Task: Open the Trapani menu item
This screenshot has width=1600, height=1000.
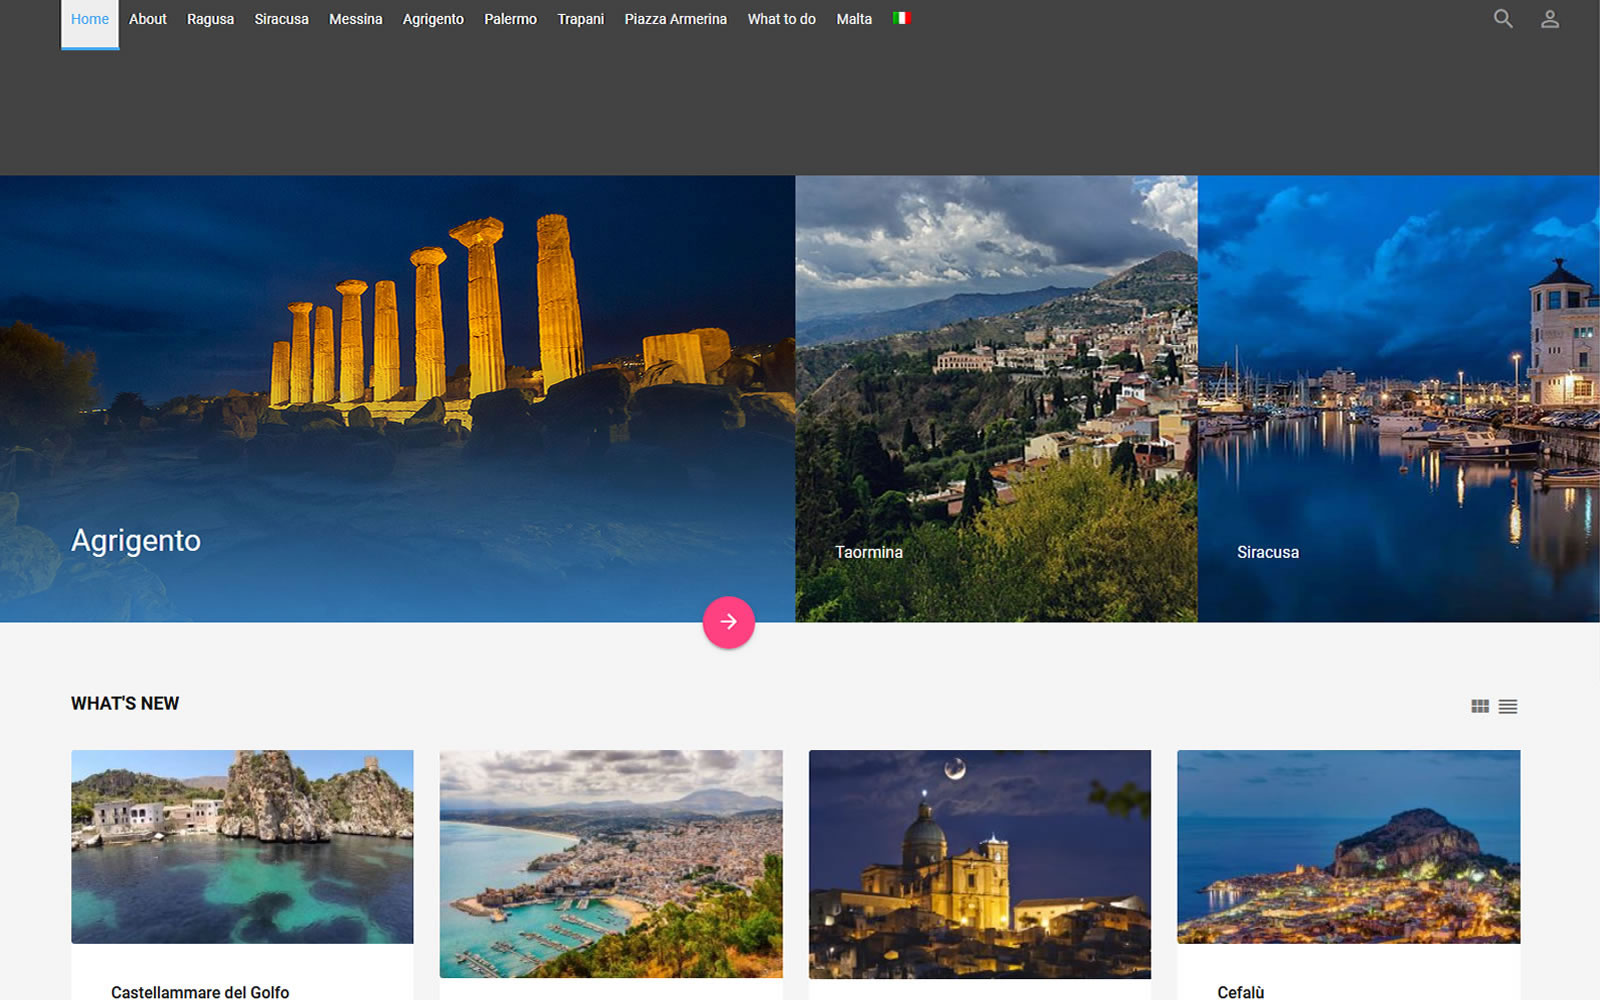Action: [580, 20]
